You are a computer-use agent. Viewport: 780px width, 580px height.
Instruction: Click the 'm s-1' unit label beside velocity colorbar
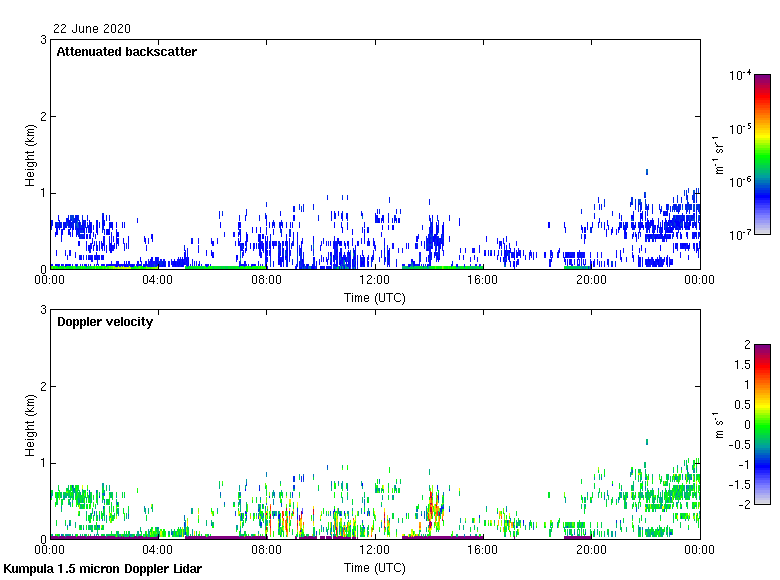click(x=719, y=425)
